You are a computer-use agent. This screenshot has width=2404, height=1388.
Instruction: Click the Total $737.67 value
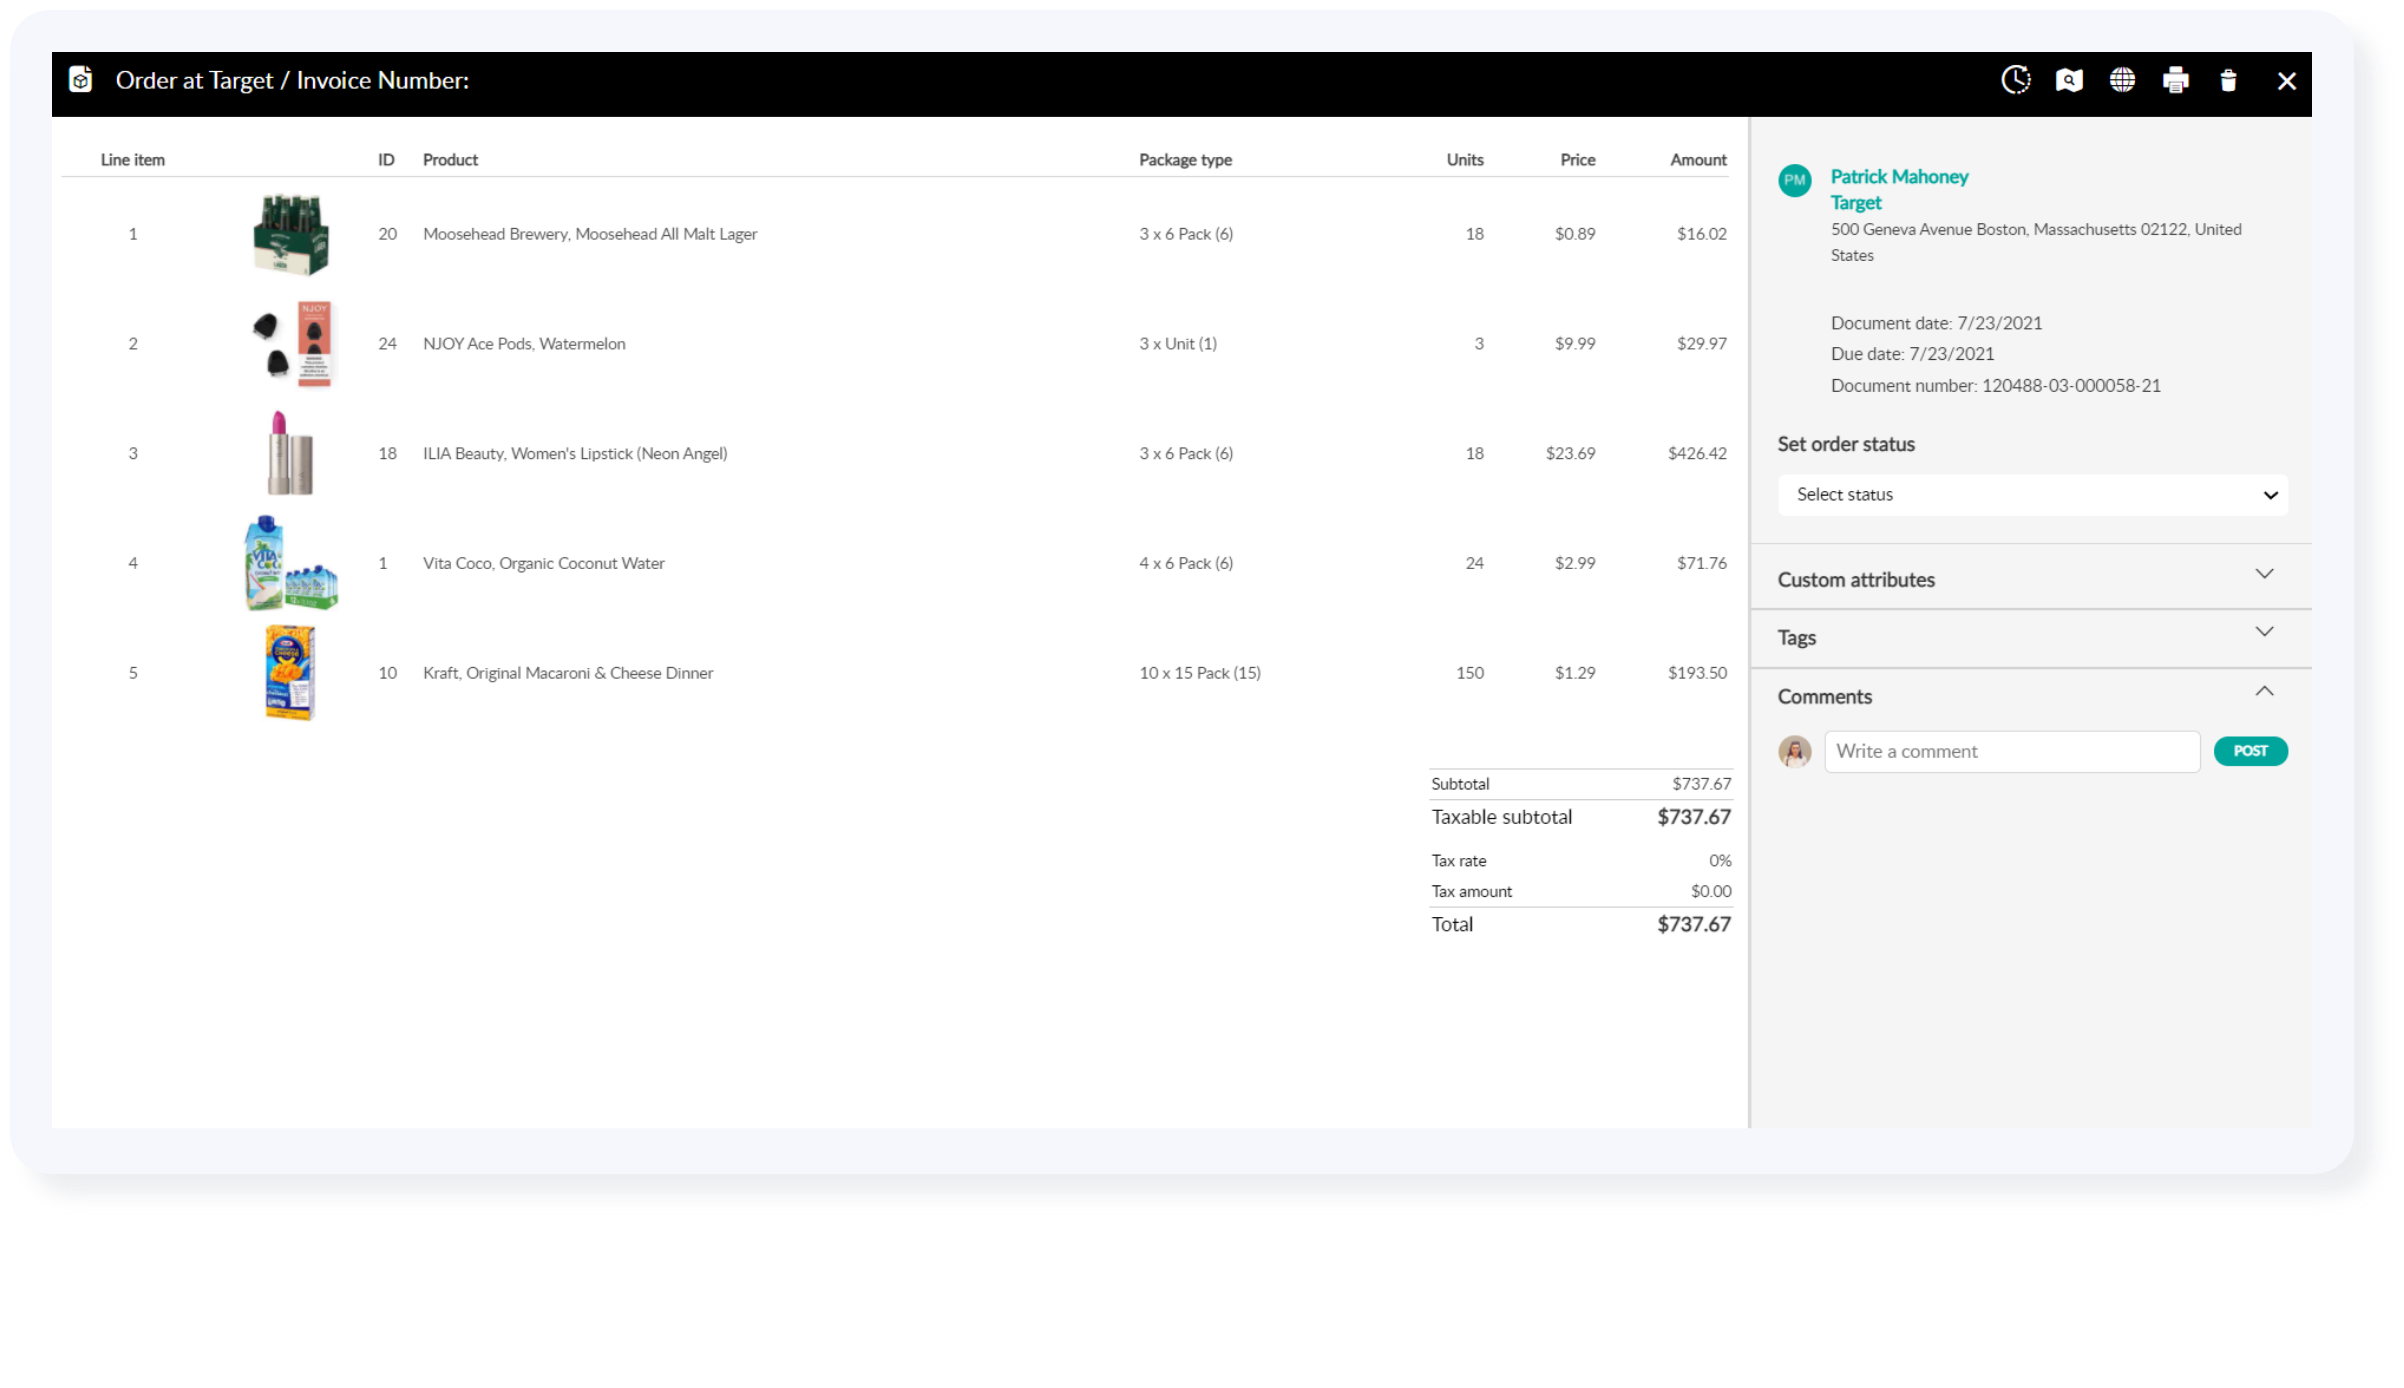[x=1693, y=925]
